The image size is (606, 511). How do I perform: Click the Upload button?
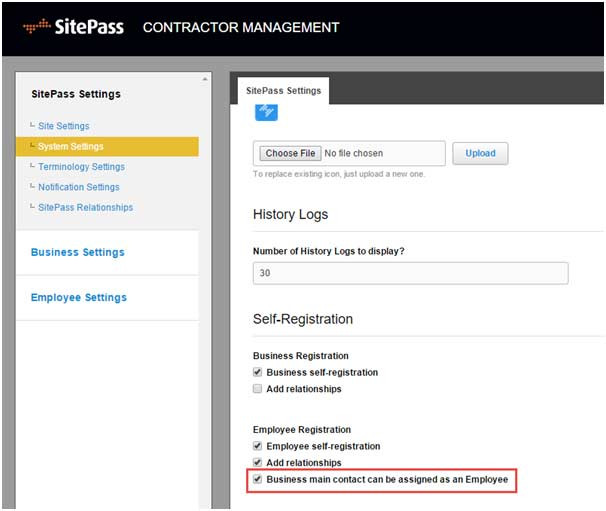click(480, 153)
